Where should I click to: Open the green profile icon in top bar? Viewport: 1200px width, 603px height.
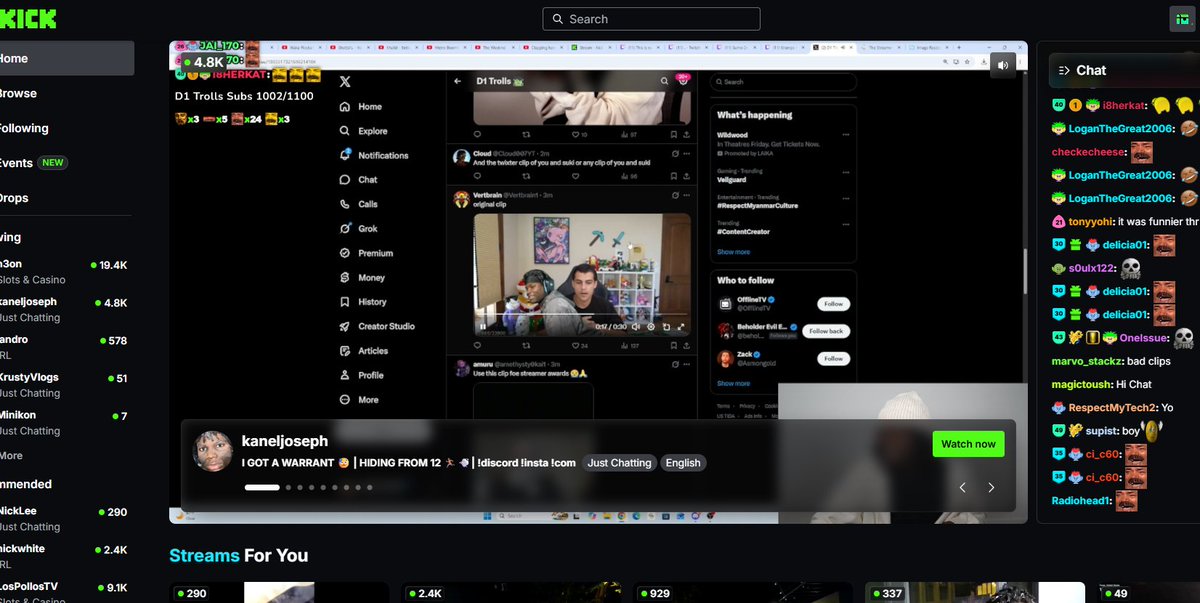click(1182, 19)
